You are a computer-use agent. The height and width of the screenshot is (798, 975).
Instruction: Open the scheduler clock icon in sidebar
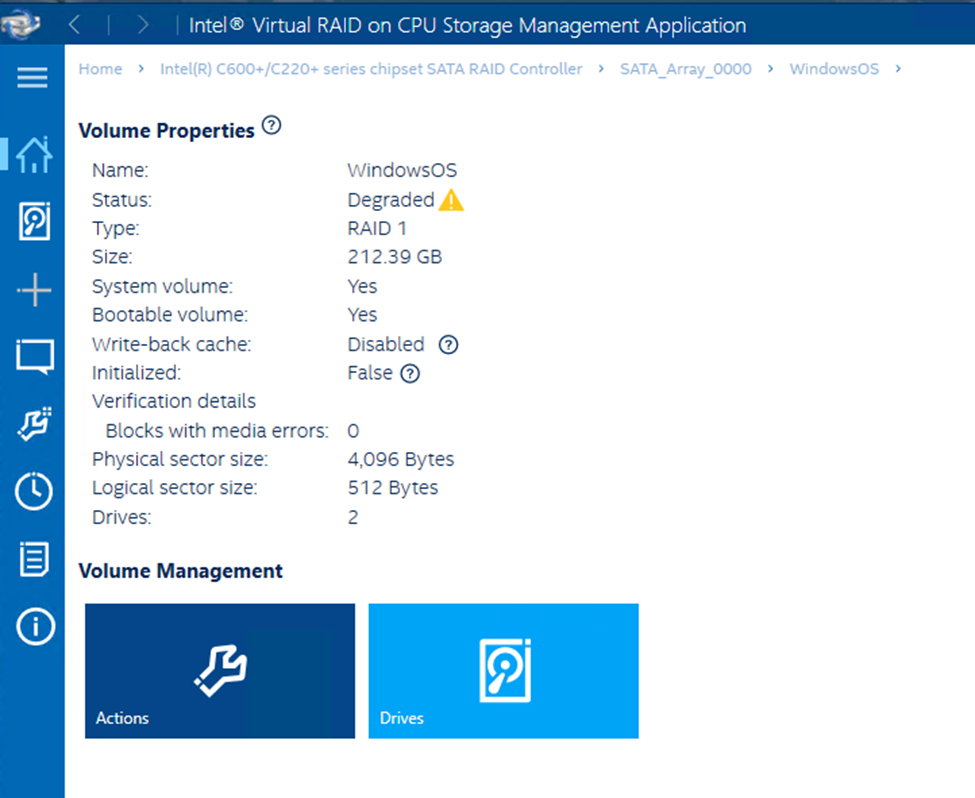point(34,491)
